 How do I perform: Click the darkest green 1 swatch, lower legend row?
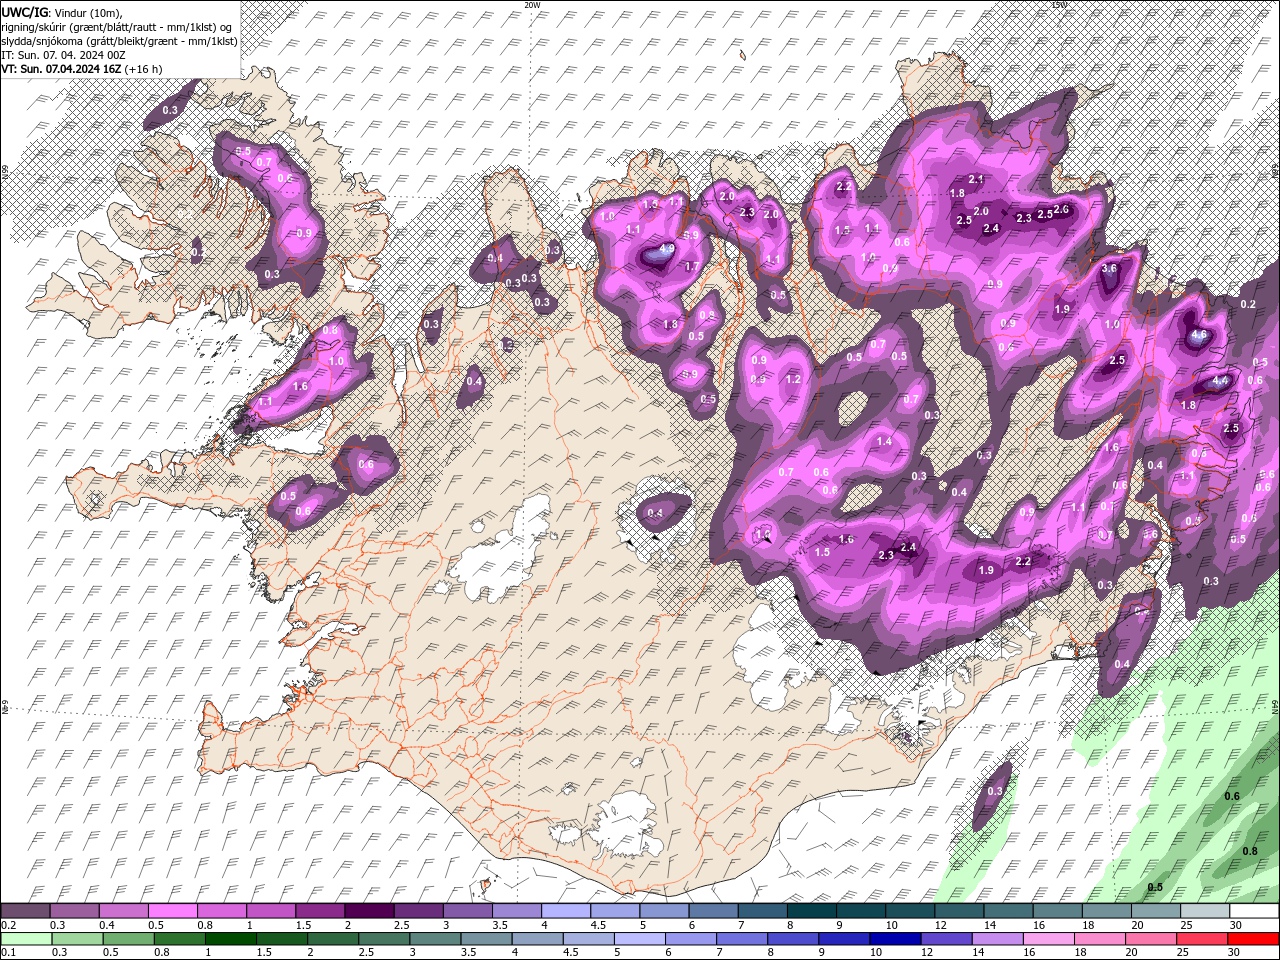click(x=231, y=938)
